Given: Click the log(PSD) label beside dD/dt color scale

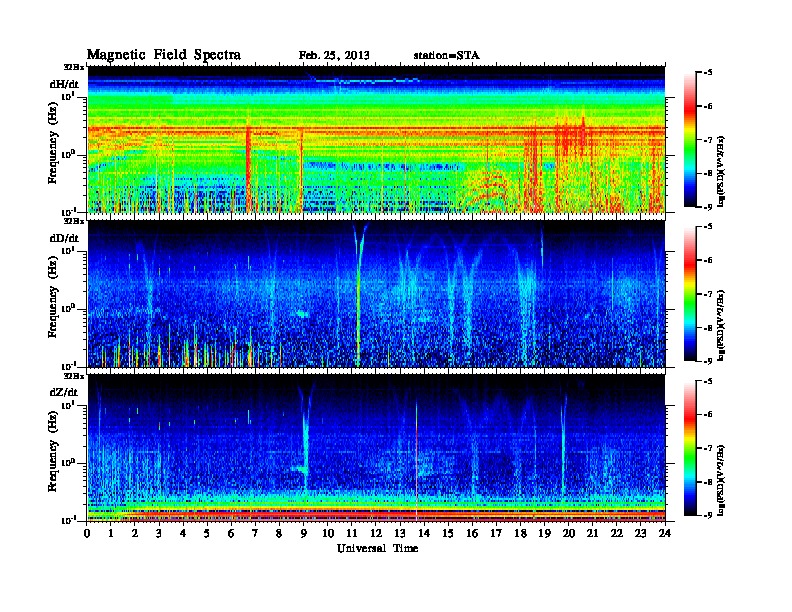Looking at the screenshot, I should pyautogui.click(x=721, y=325).
